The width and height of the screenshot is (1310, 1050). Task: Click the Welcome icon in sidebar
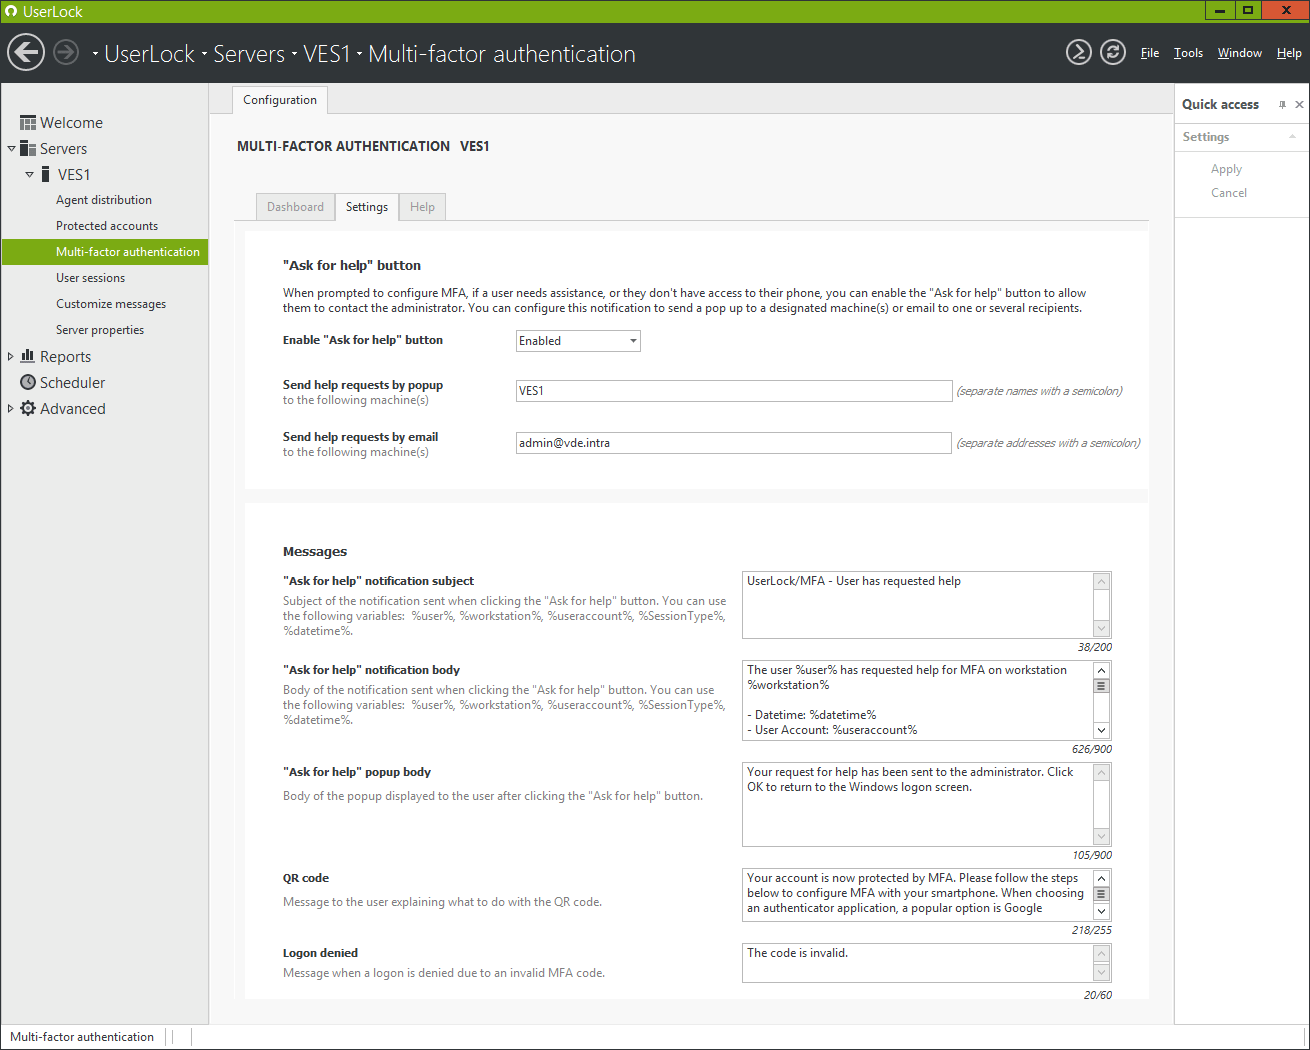(28, 123)
